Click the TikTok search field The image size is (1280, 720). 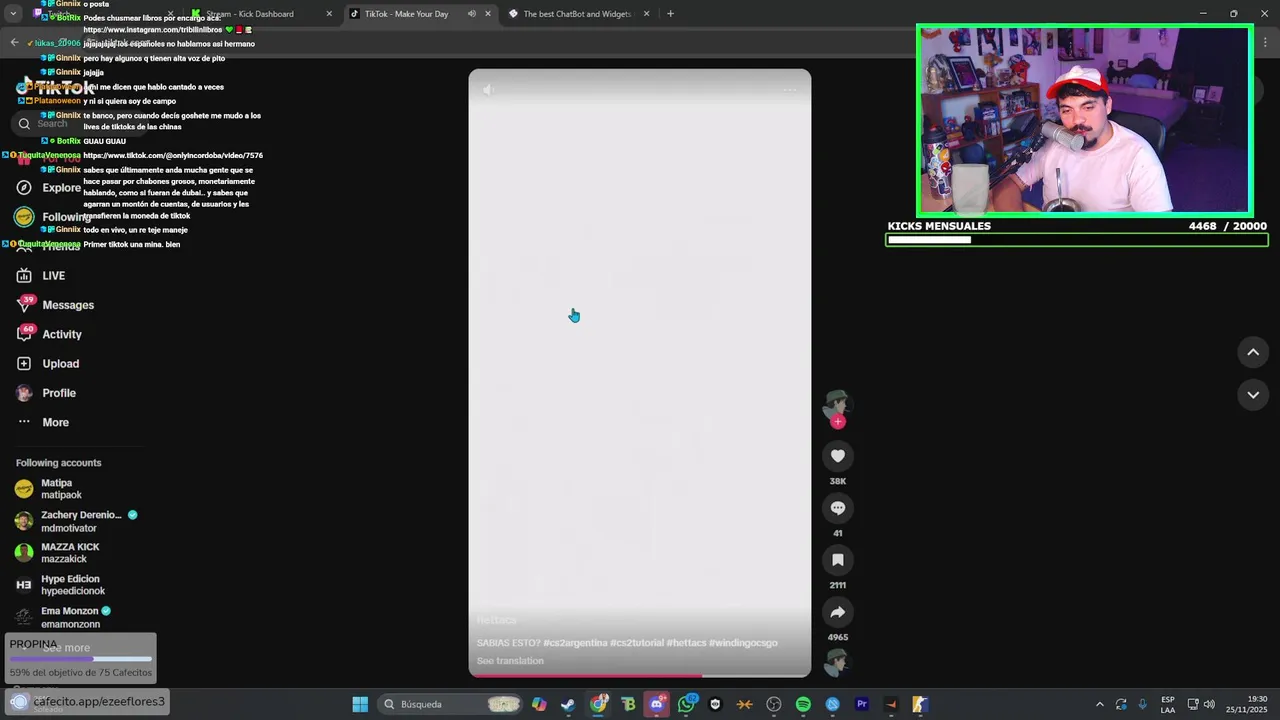pyautogui.click(x=80, y=124)
